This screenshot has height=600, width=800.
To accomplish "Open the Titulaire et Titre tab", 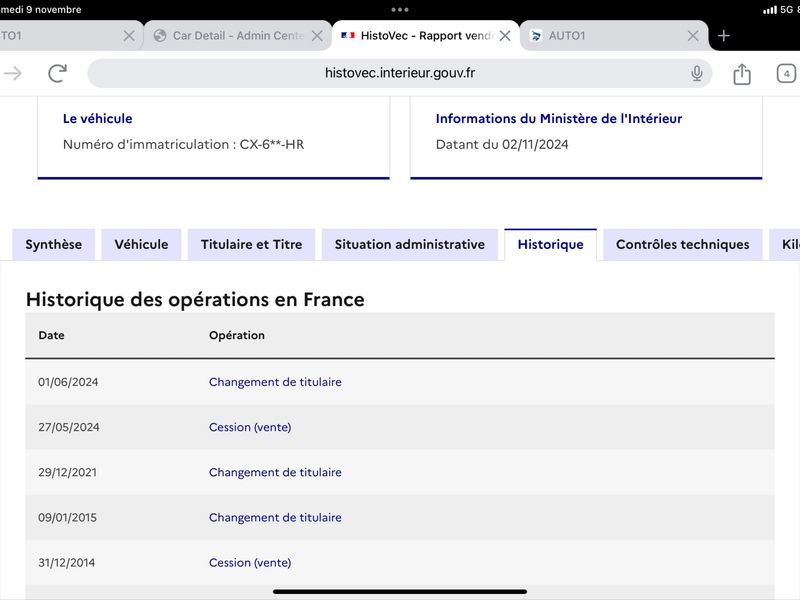I will (252, 244).
